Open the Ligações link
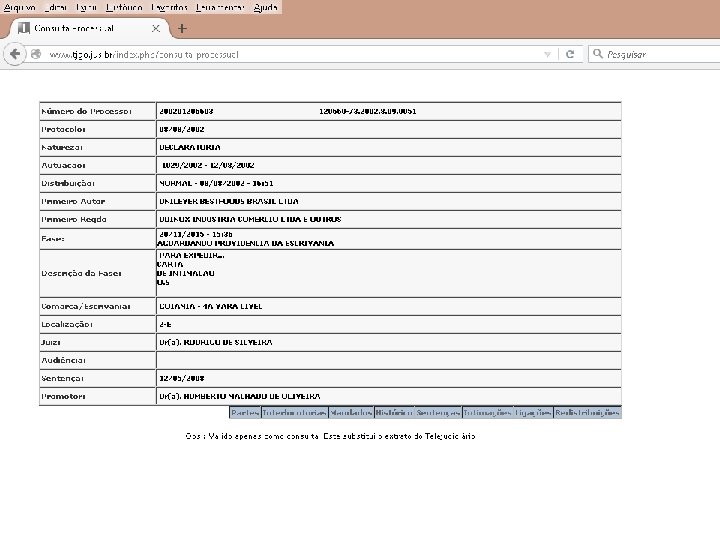The width and height of the screenshot is (720, 540). 533,412
